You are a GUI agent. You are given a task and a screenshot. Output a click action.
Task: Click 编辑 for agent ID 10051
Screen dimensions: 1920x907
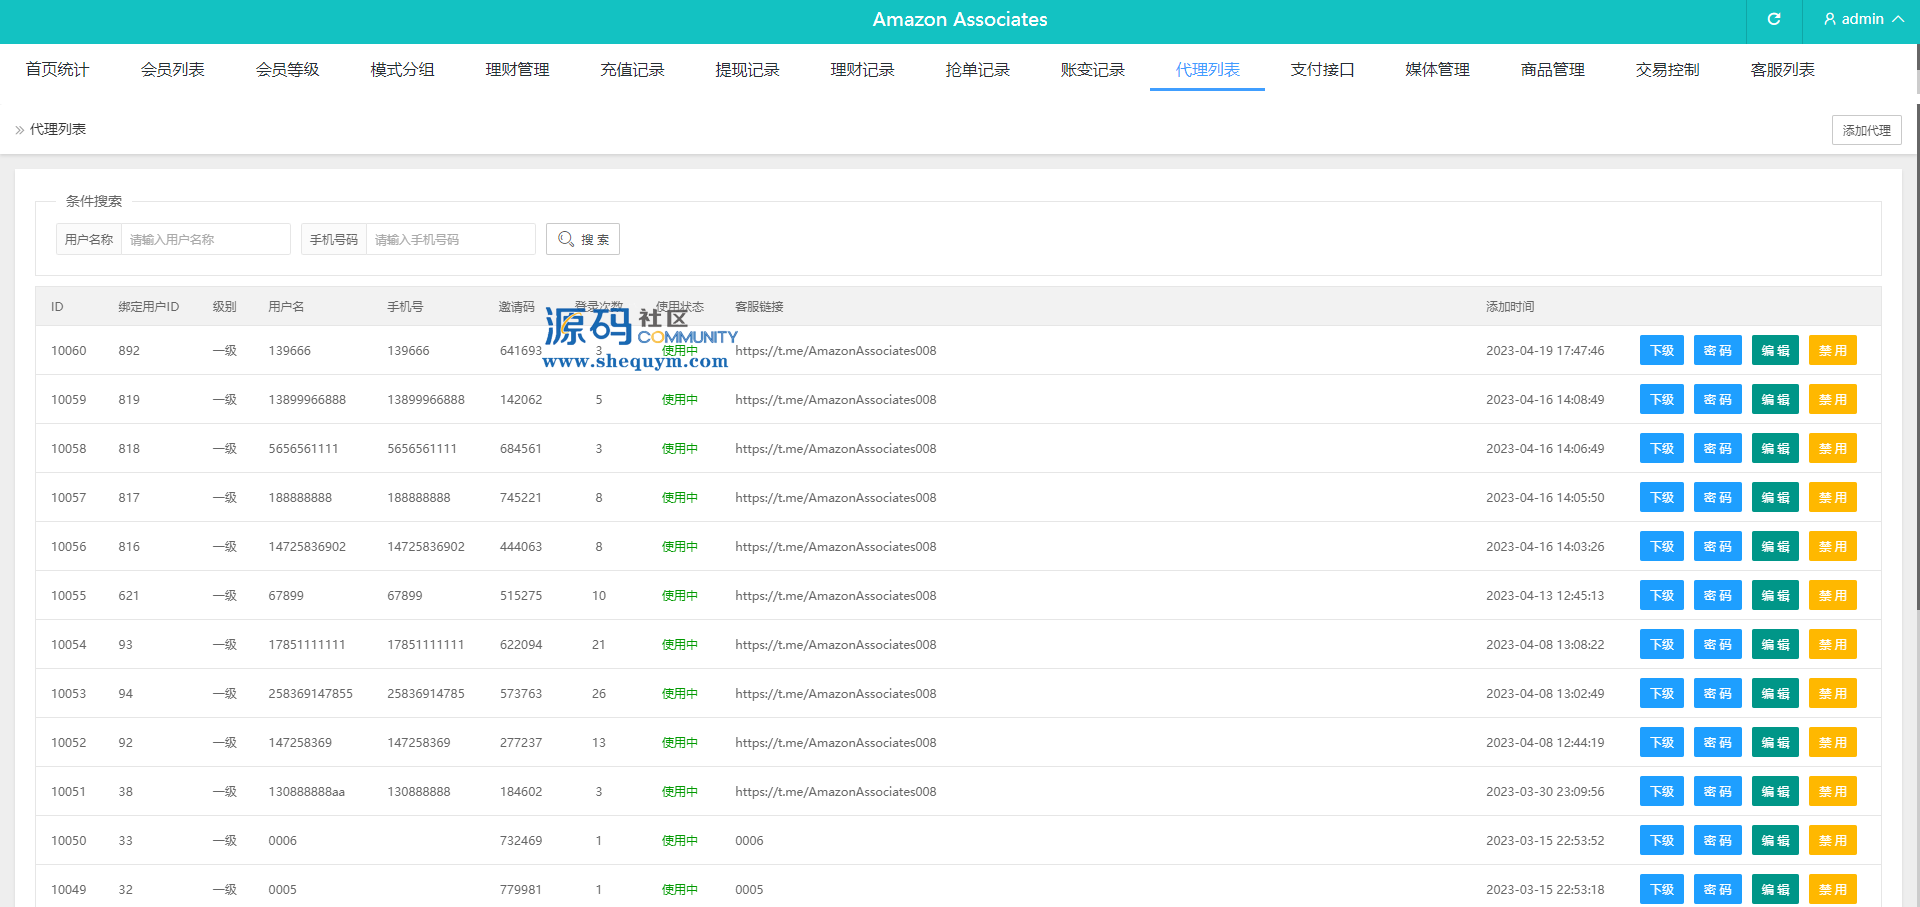point(1775,791)
